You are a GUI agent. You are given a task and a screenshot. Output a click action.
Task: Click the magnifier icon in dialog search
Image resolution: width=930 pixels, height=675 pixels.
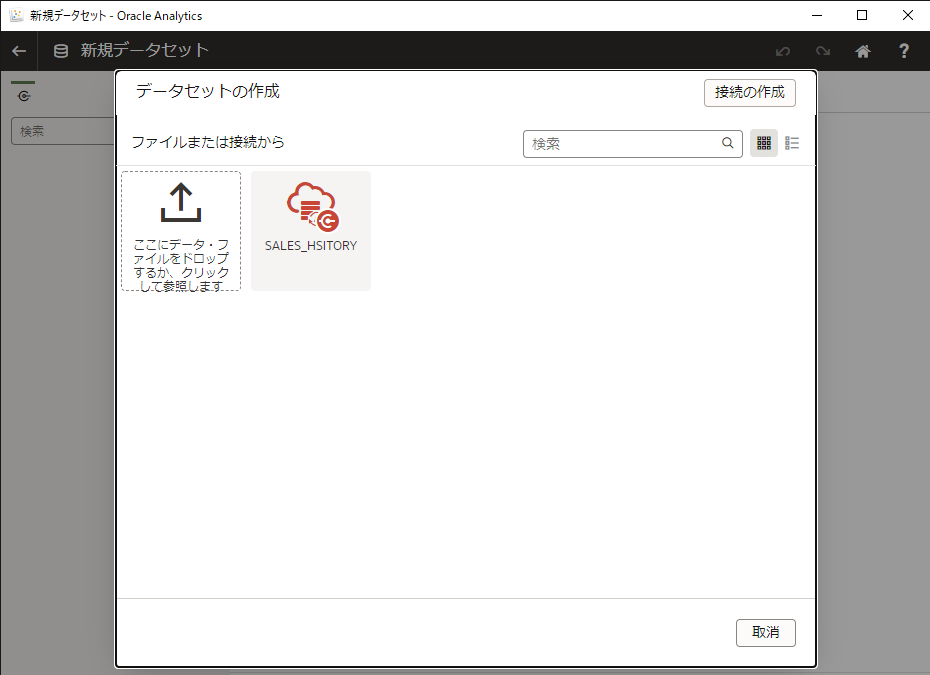728,143
